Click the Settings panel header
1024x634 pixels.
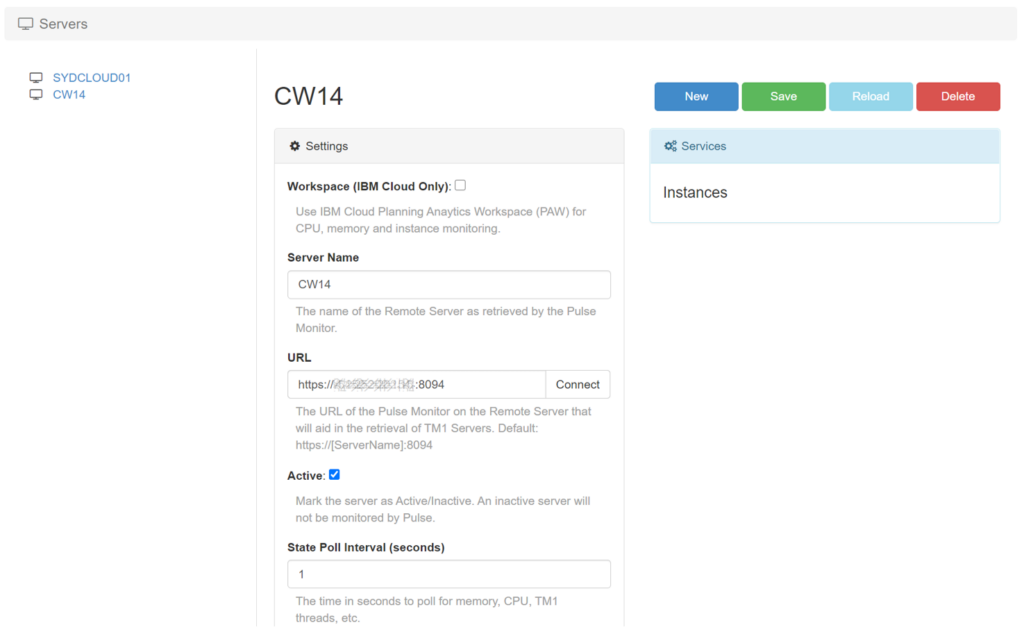[x=448, y=146]
